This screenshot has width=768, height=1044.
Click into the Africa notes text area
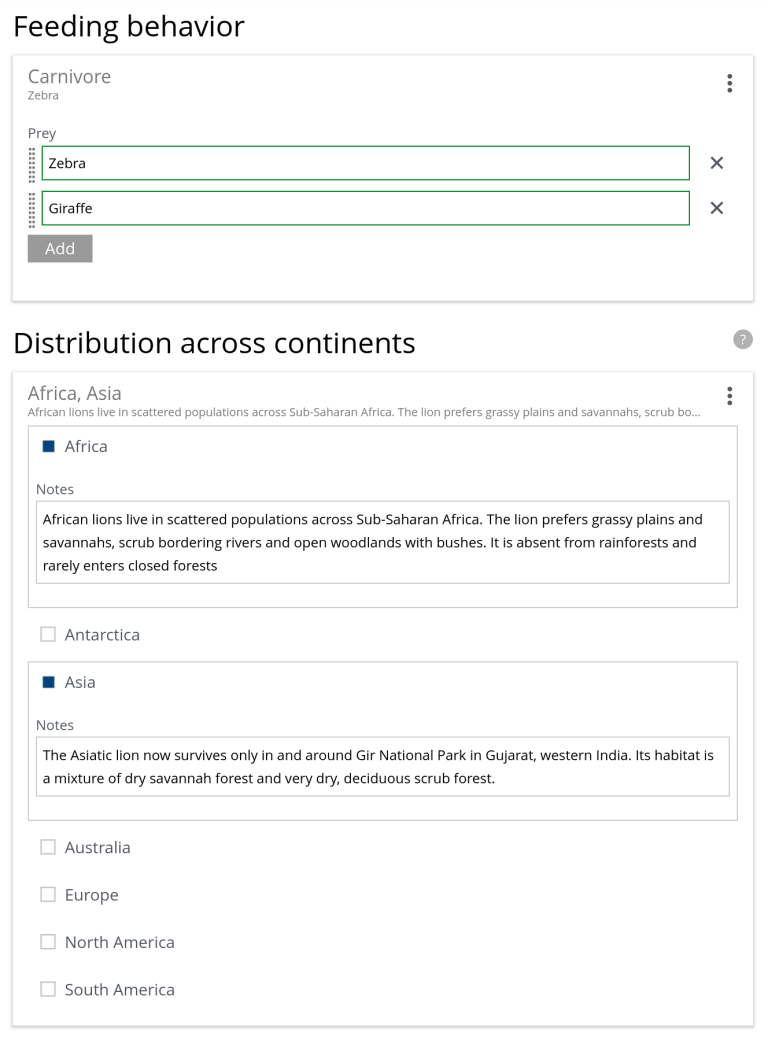[382, 542]
